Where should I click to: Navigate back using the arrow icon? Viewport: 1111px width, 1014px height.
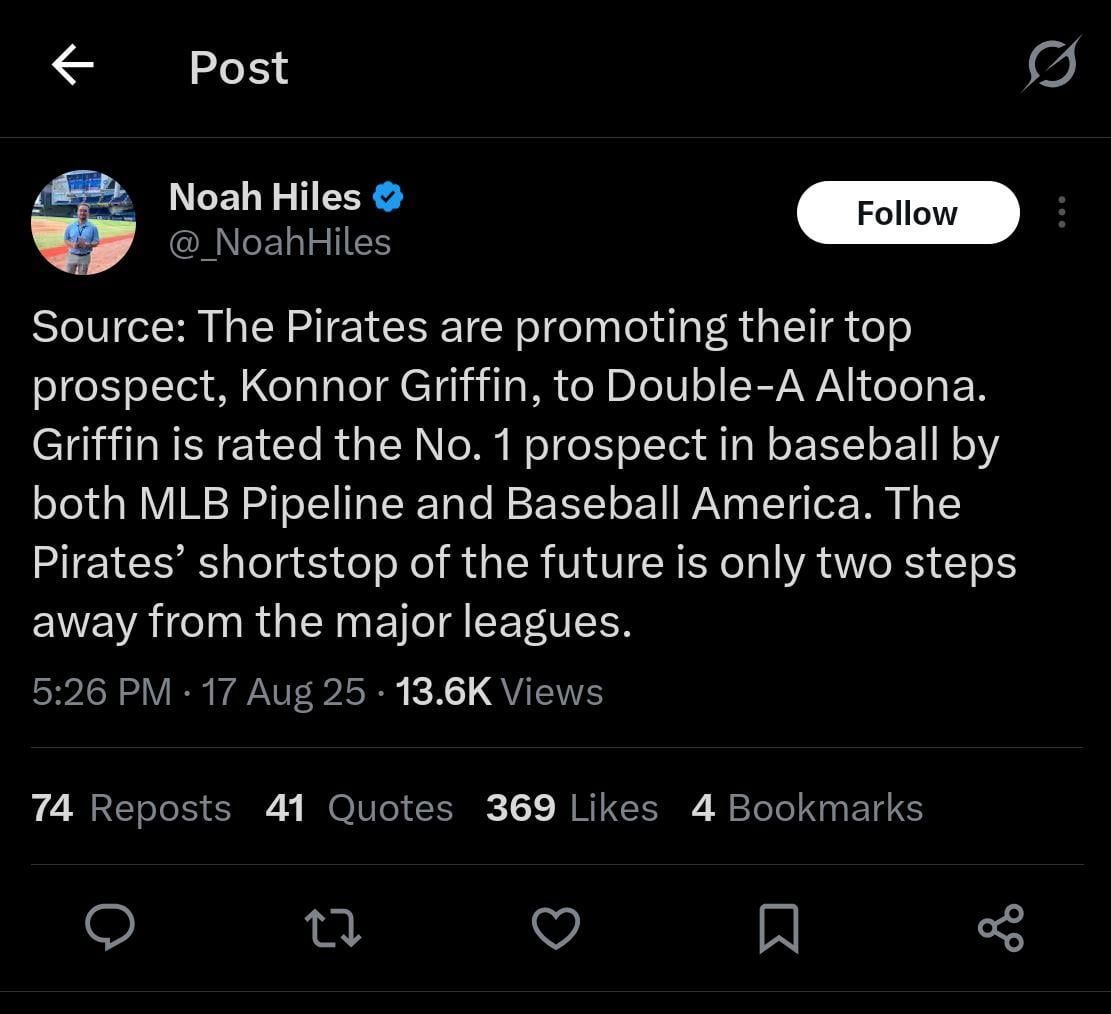[70, 66]
